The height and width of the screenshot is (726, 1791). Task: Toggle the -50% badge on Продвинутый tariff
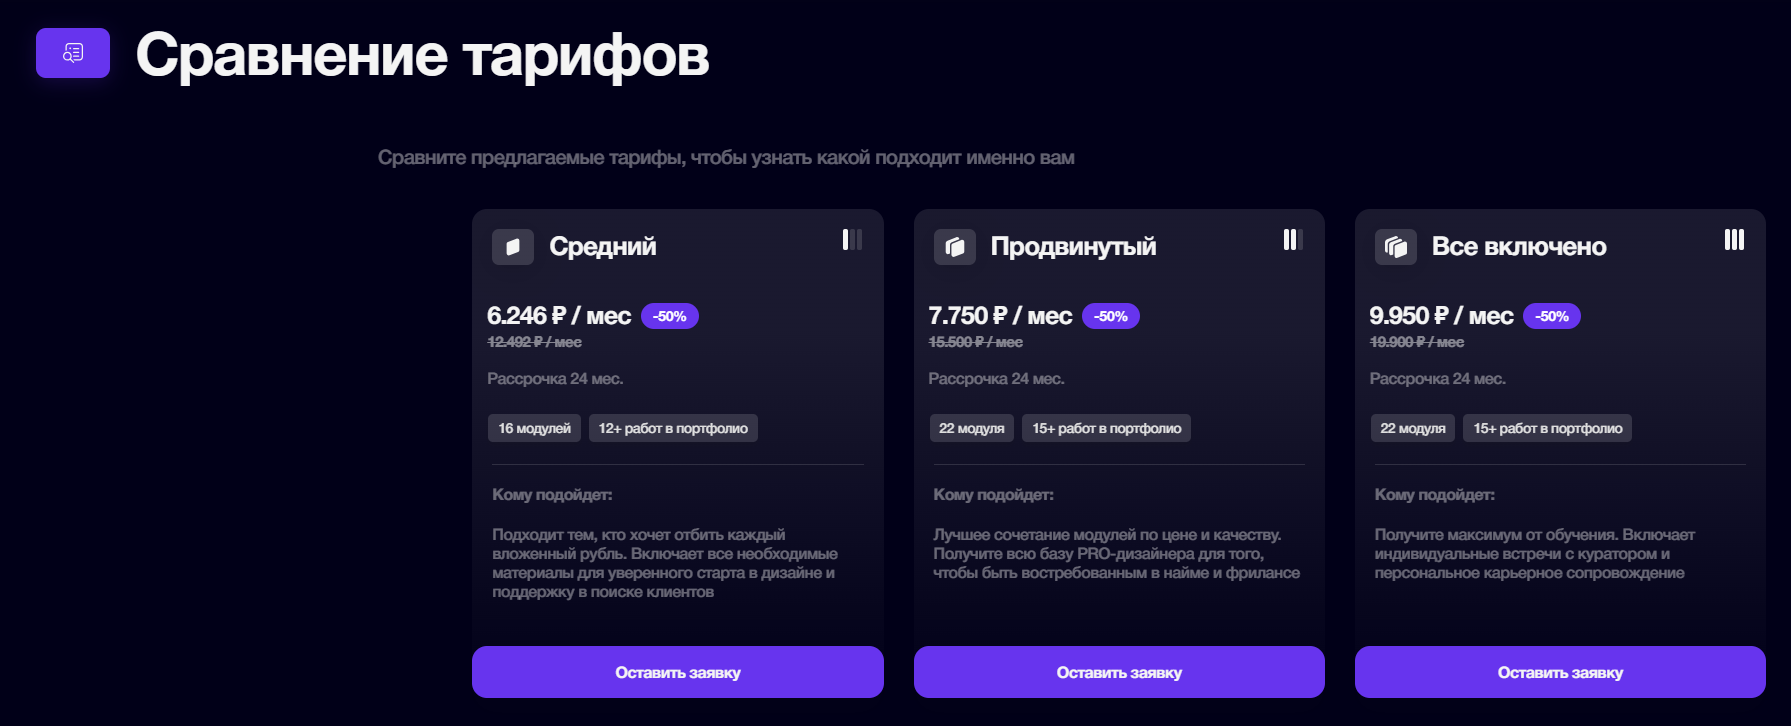(x=1111, y=316)
